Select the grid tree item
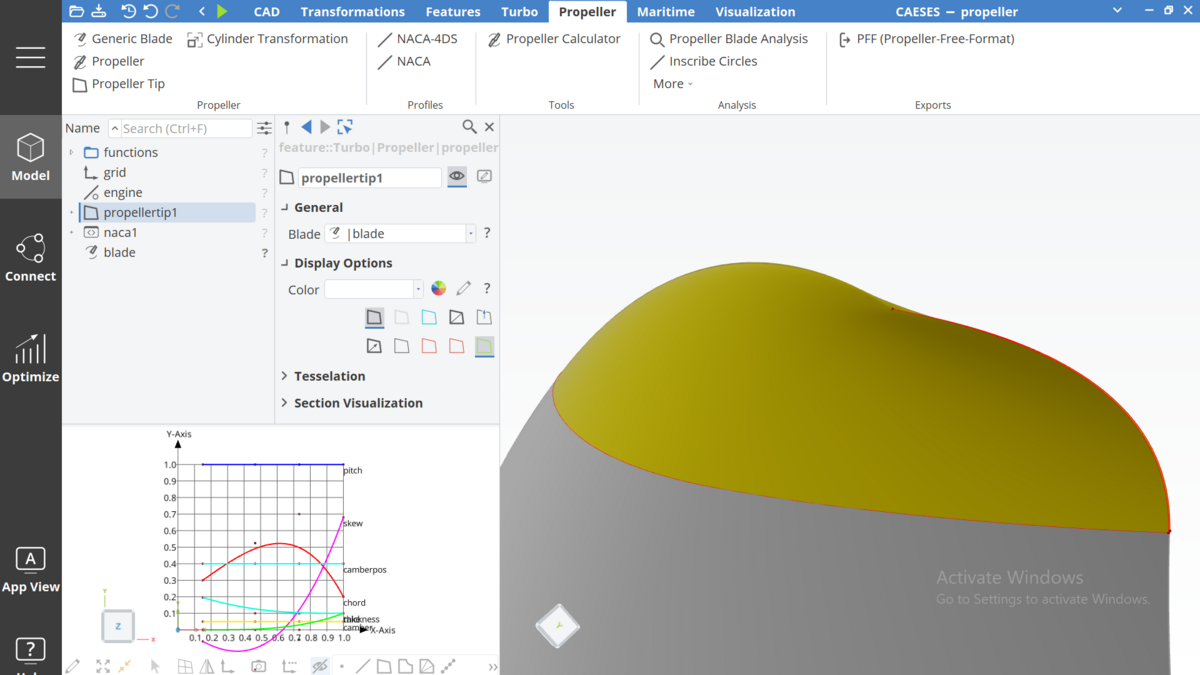 [x=114, y=173]
